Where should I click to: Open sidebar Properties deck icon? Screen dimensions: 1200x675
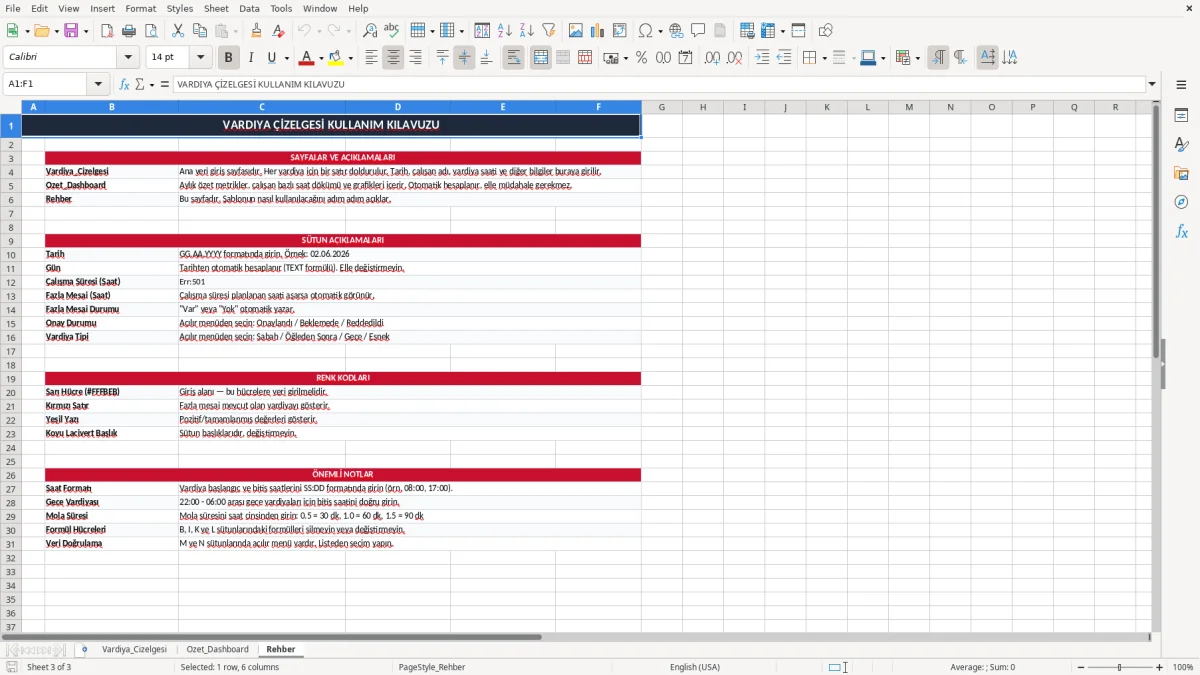(x=1181, y=116)
